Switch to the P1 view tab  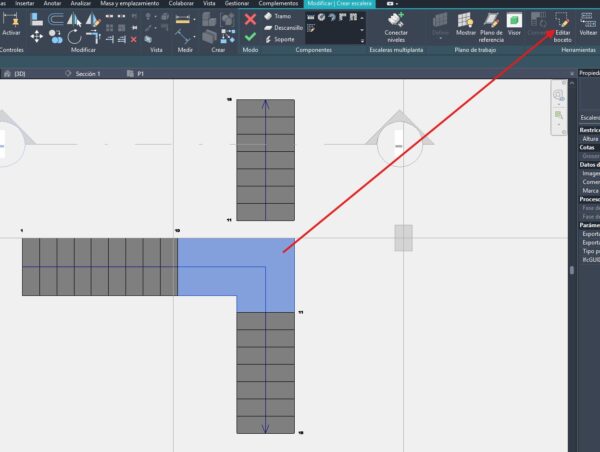pyautogui.click(x=140, y=73)
